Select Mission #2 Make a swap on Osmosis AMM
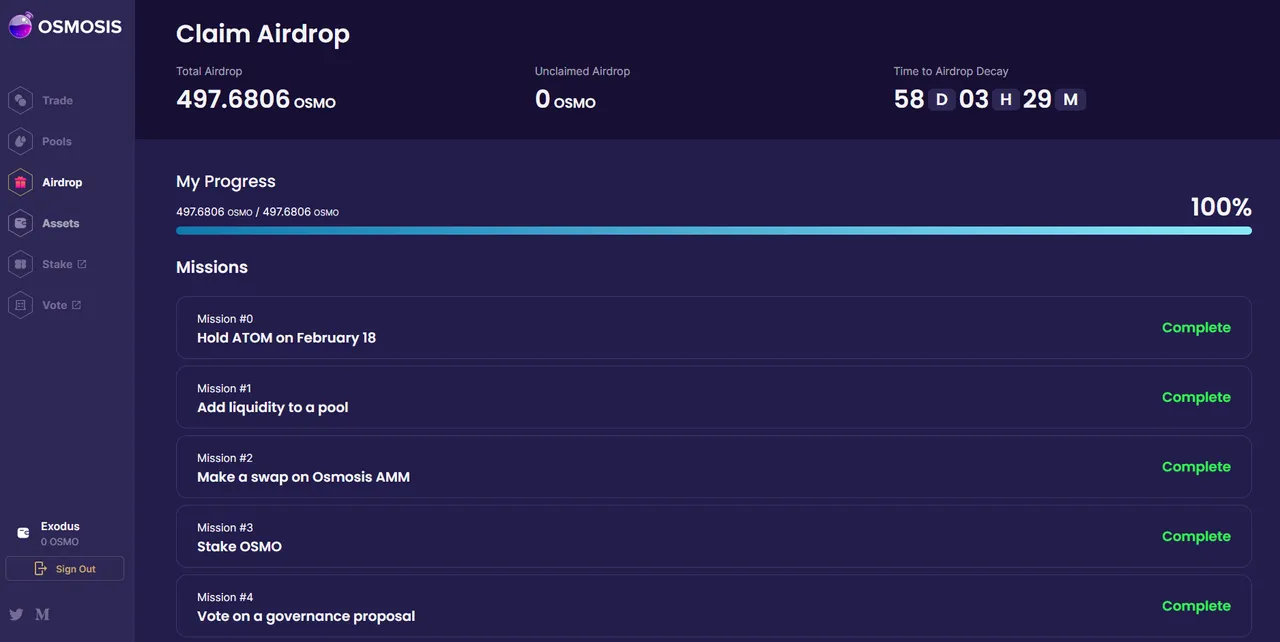The image size is (1280, 642). [x=714, y=467]
